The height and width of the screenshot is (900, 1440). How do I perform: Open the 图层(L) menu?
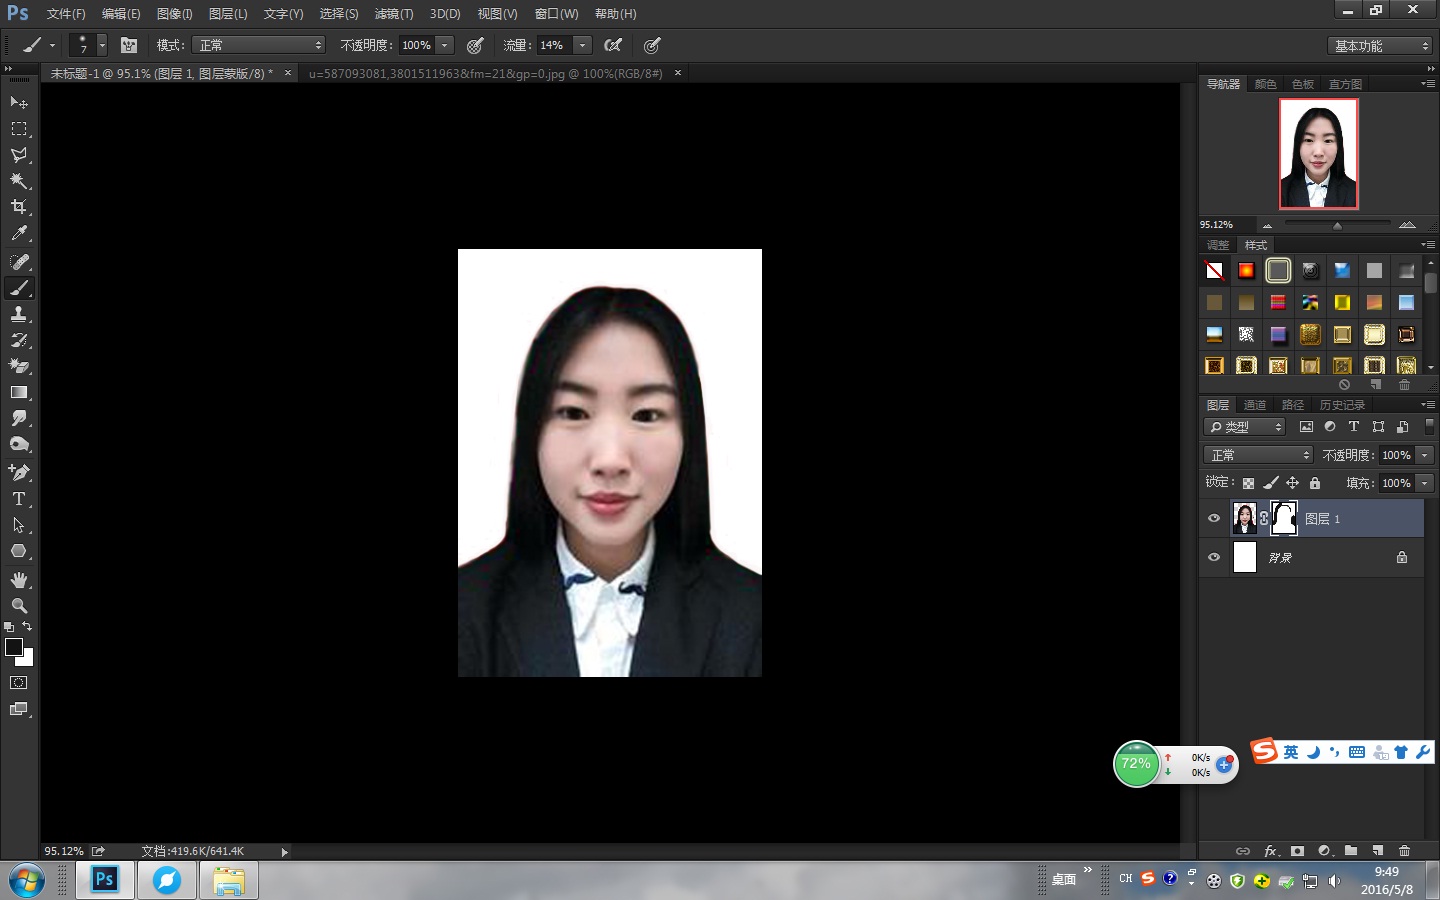[x=228, y=14]
